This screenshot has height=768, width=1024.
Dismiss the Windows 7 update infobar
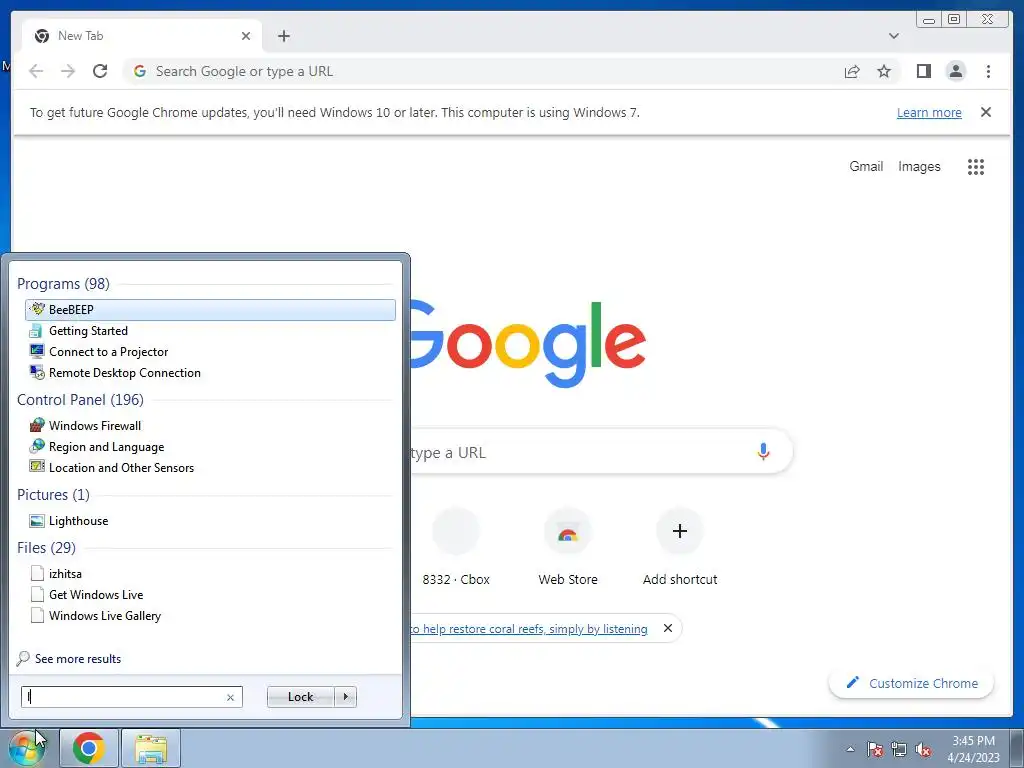pyautogui.click(x=986, y=112)
